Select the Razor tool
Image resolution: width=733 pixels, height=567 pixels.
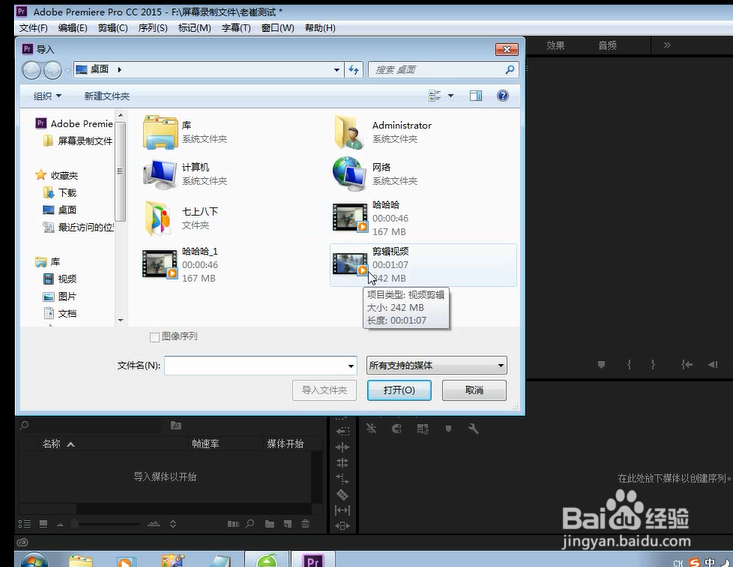point(342,494)
